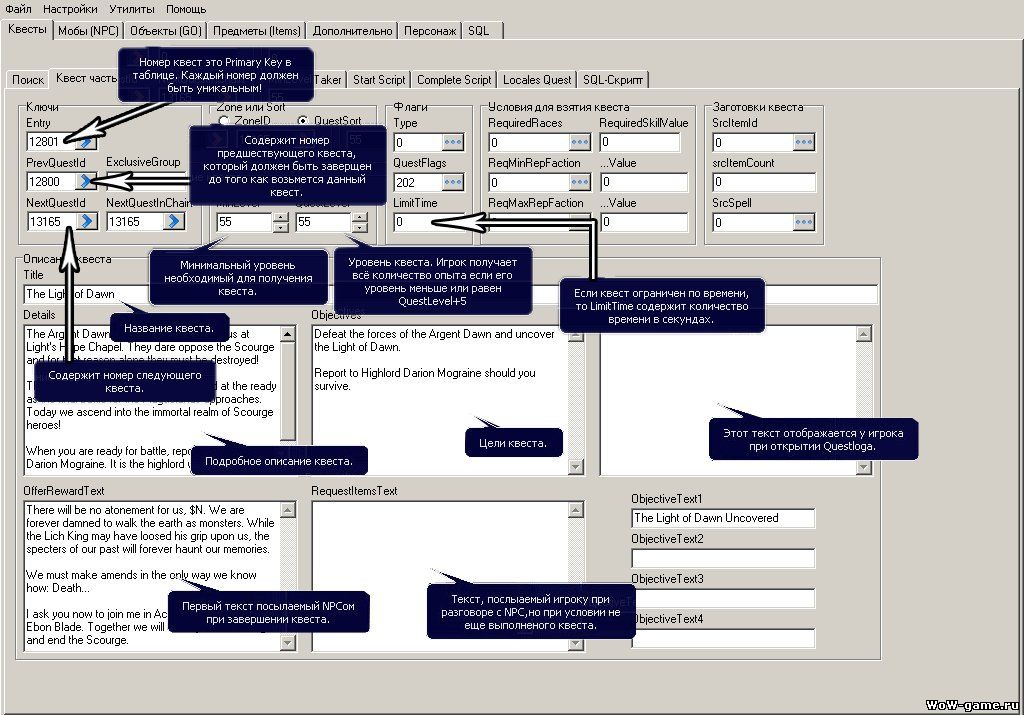Open the Complete Script sub-tab

454,80
